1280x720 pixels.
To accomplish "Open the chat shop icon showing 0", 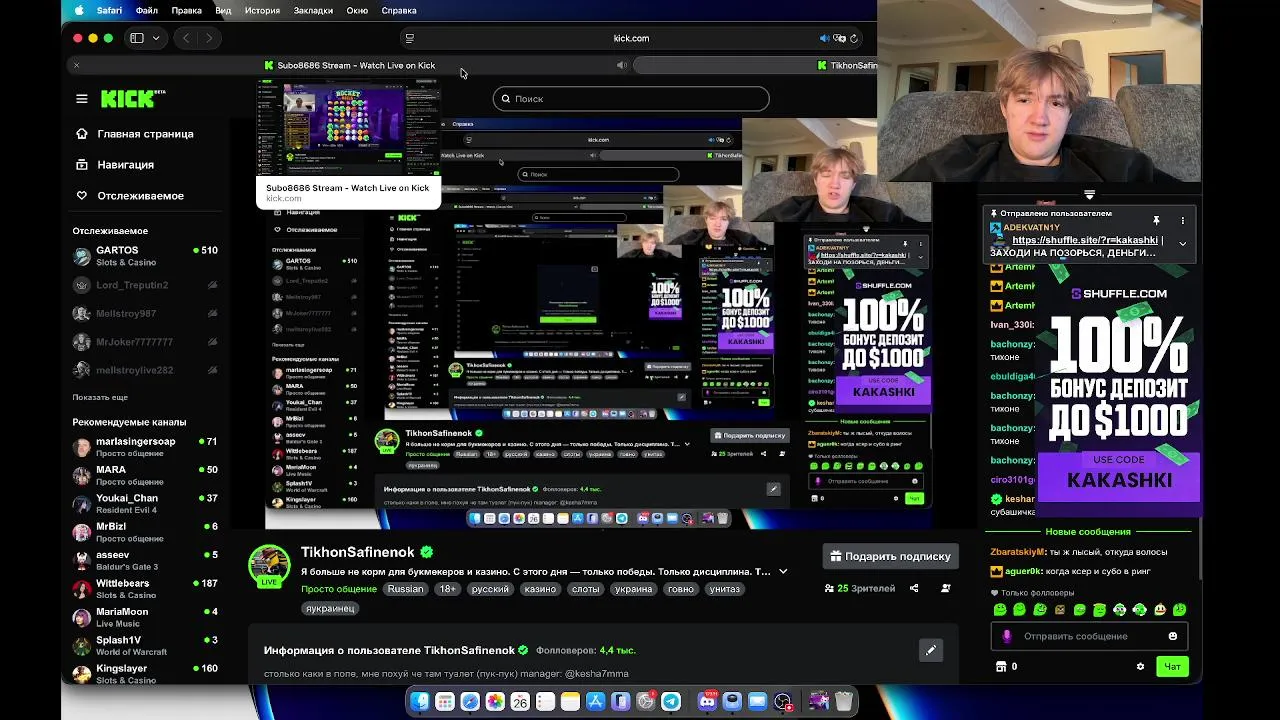I will point(1006,666).
